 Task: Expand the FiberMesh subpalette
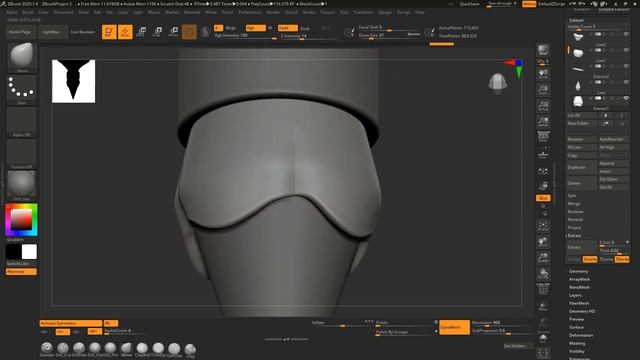579,303
